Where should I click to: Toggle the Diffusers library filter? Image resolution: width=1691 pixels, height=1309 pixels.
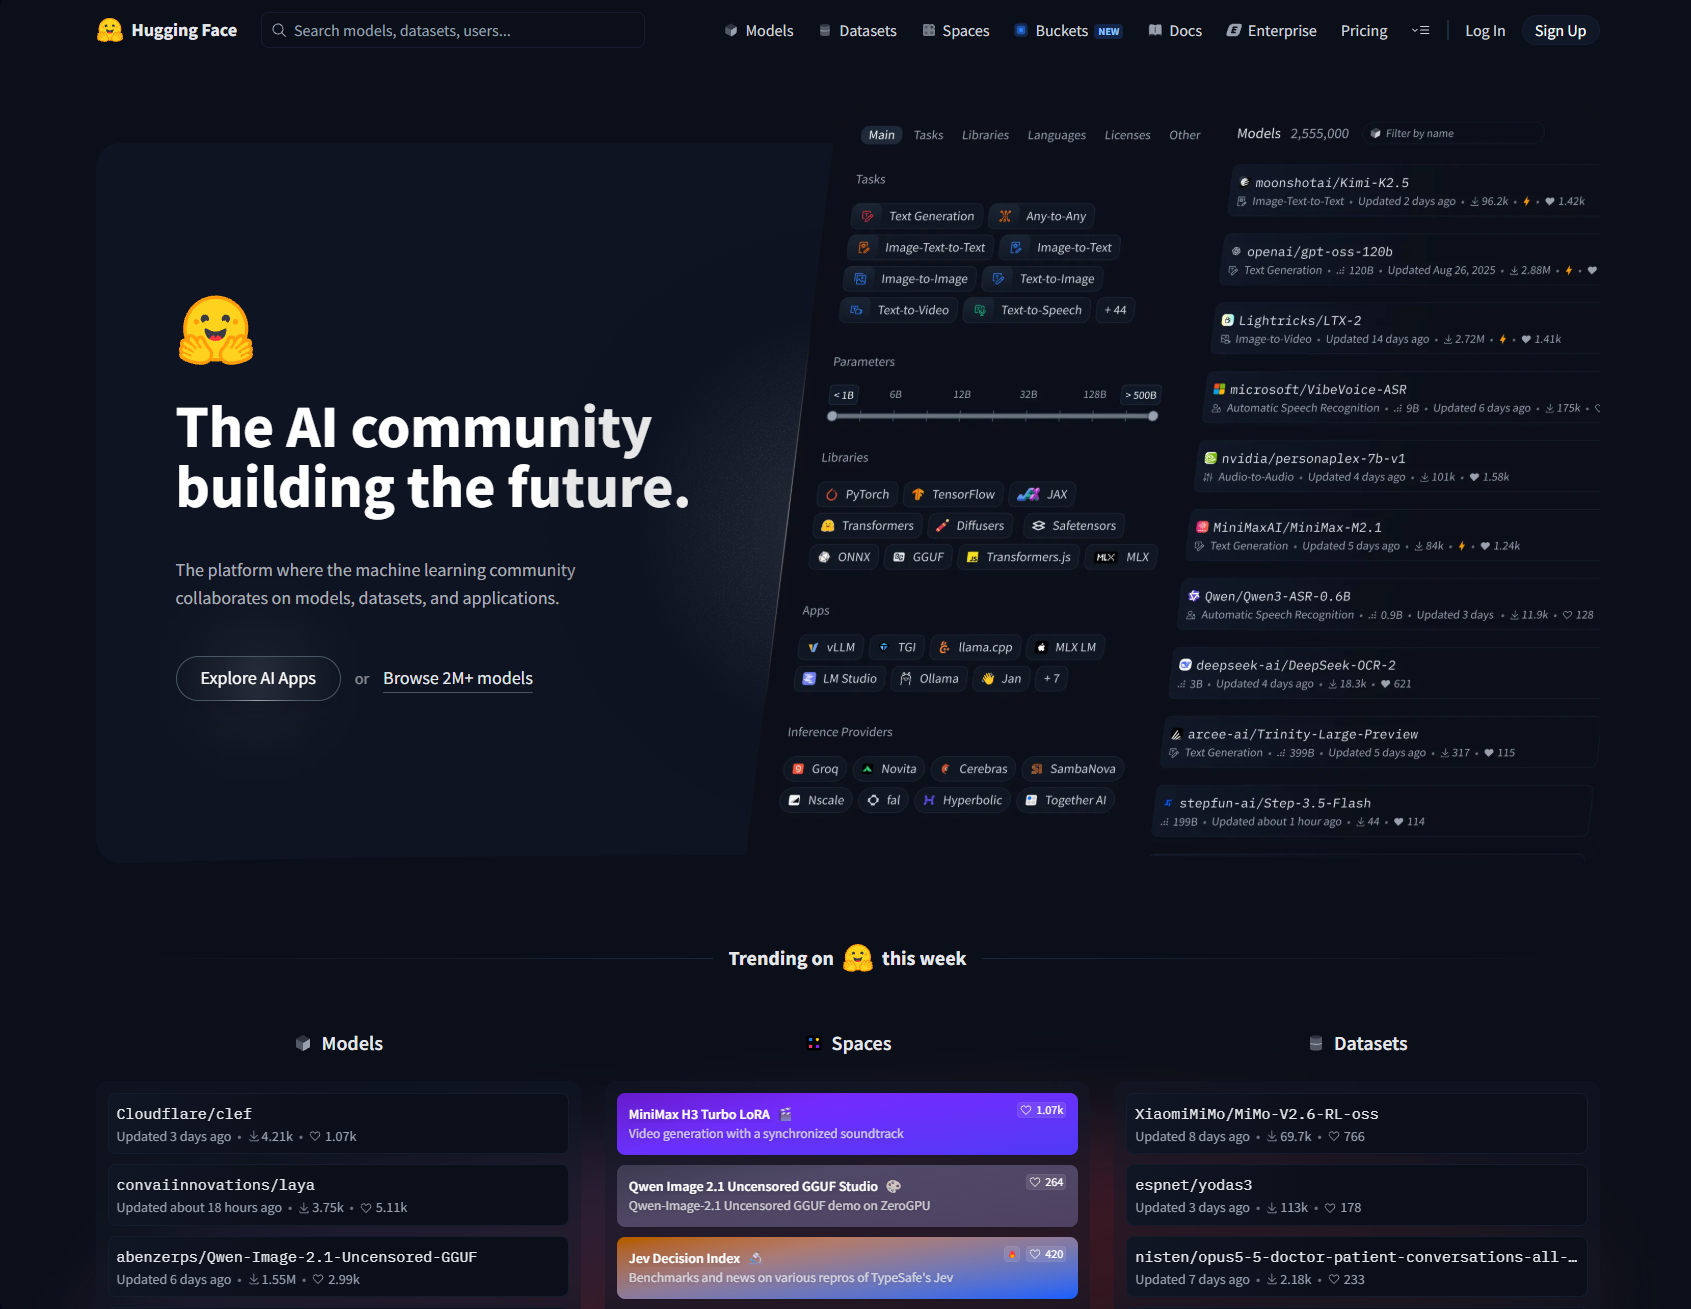(x=970, y=525)
